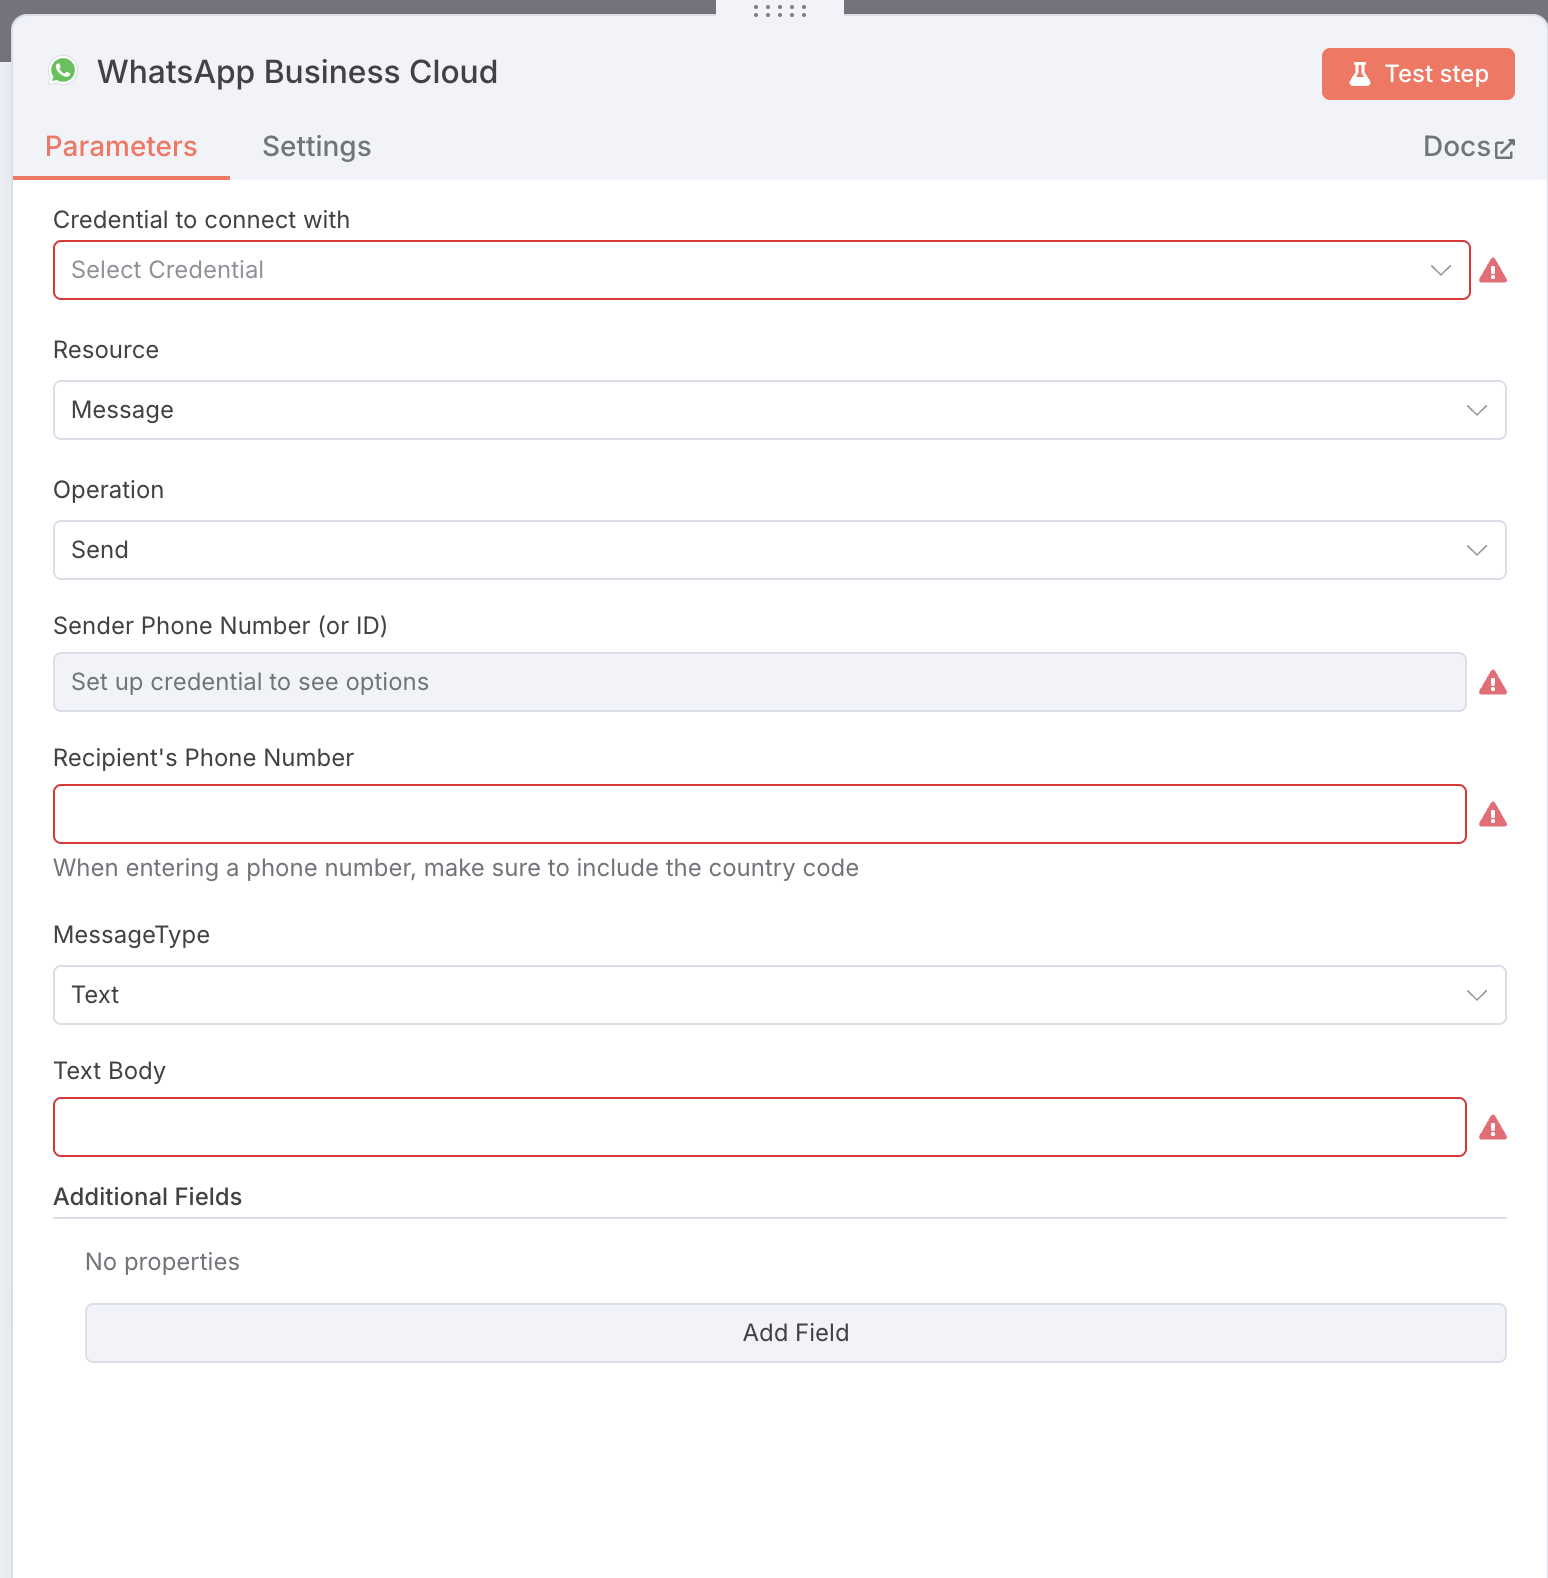
Task: Open the Operation dropdown showing Send
Action: click(780, 550)
